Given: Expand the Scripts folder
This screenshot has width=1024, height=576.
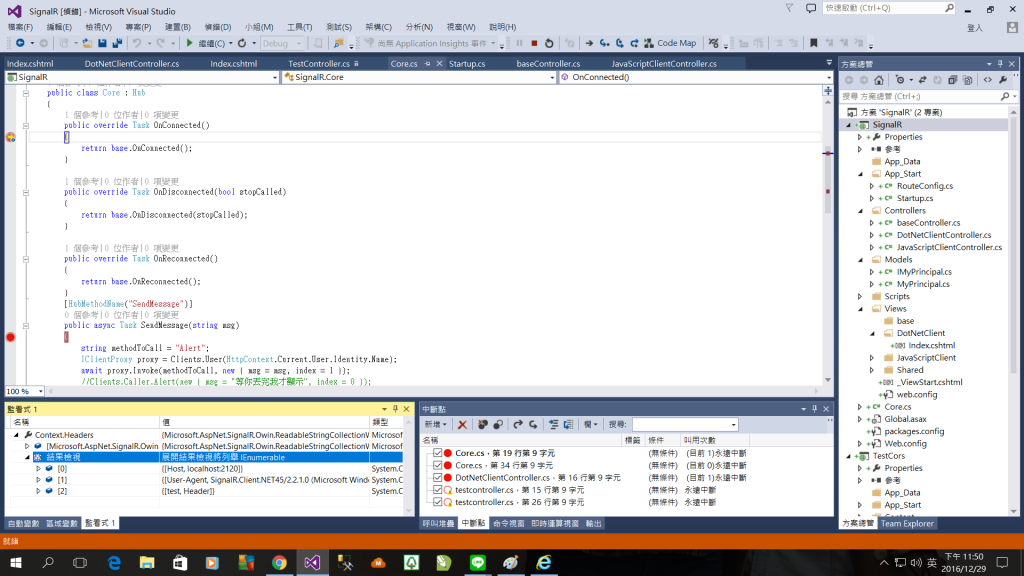Looking at the screenshot, I should 860,296.
